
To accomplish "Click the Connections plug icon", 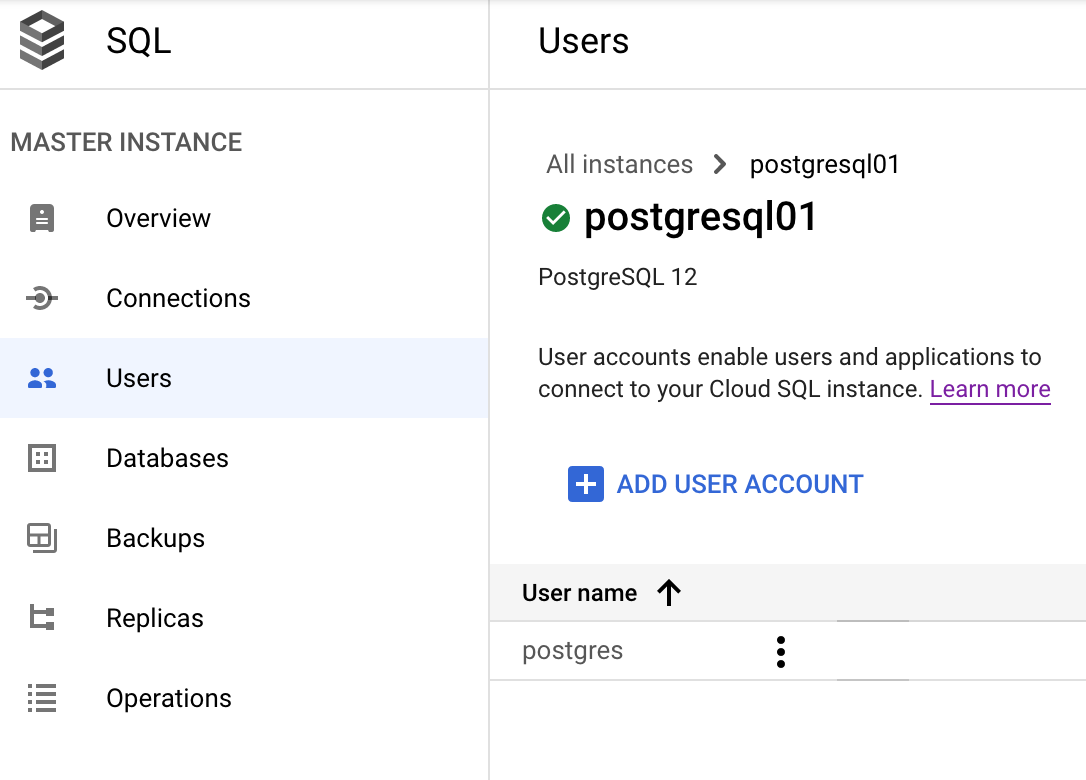I will (x=42, y=298).
